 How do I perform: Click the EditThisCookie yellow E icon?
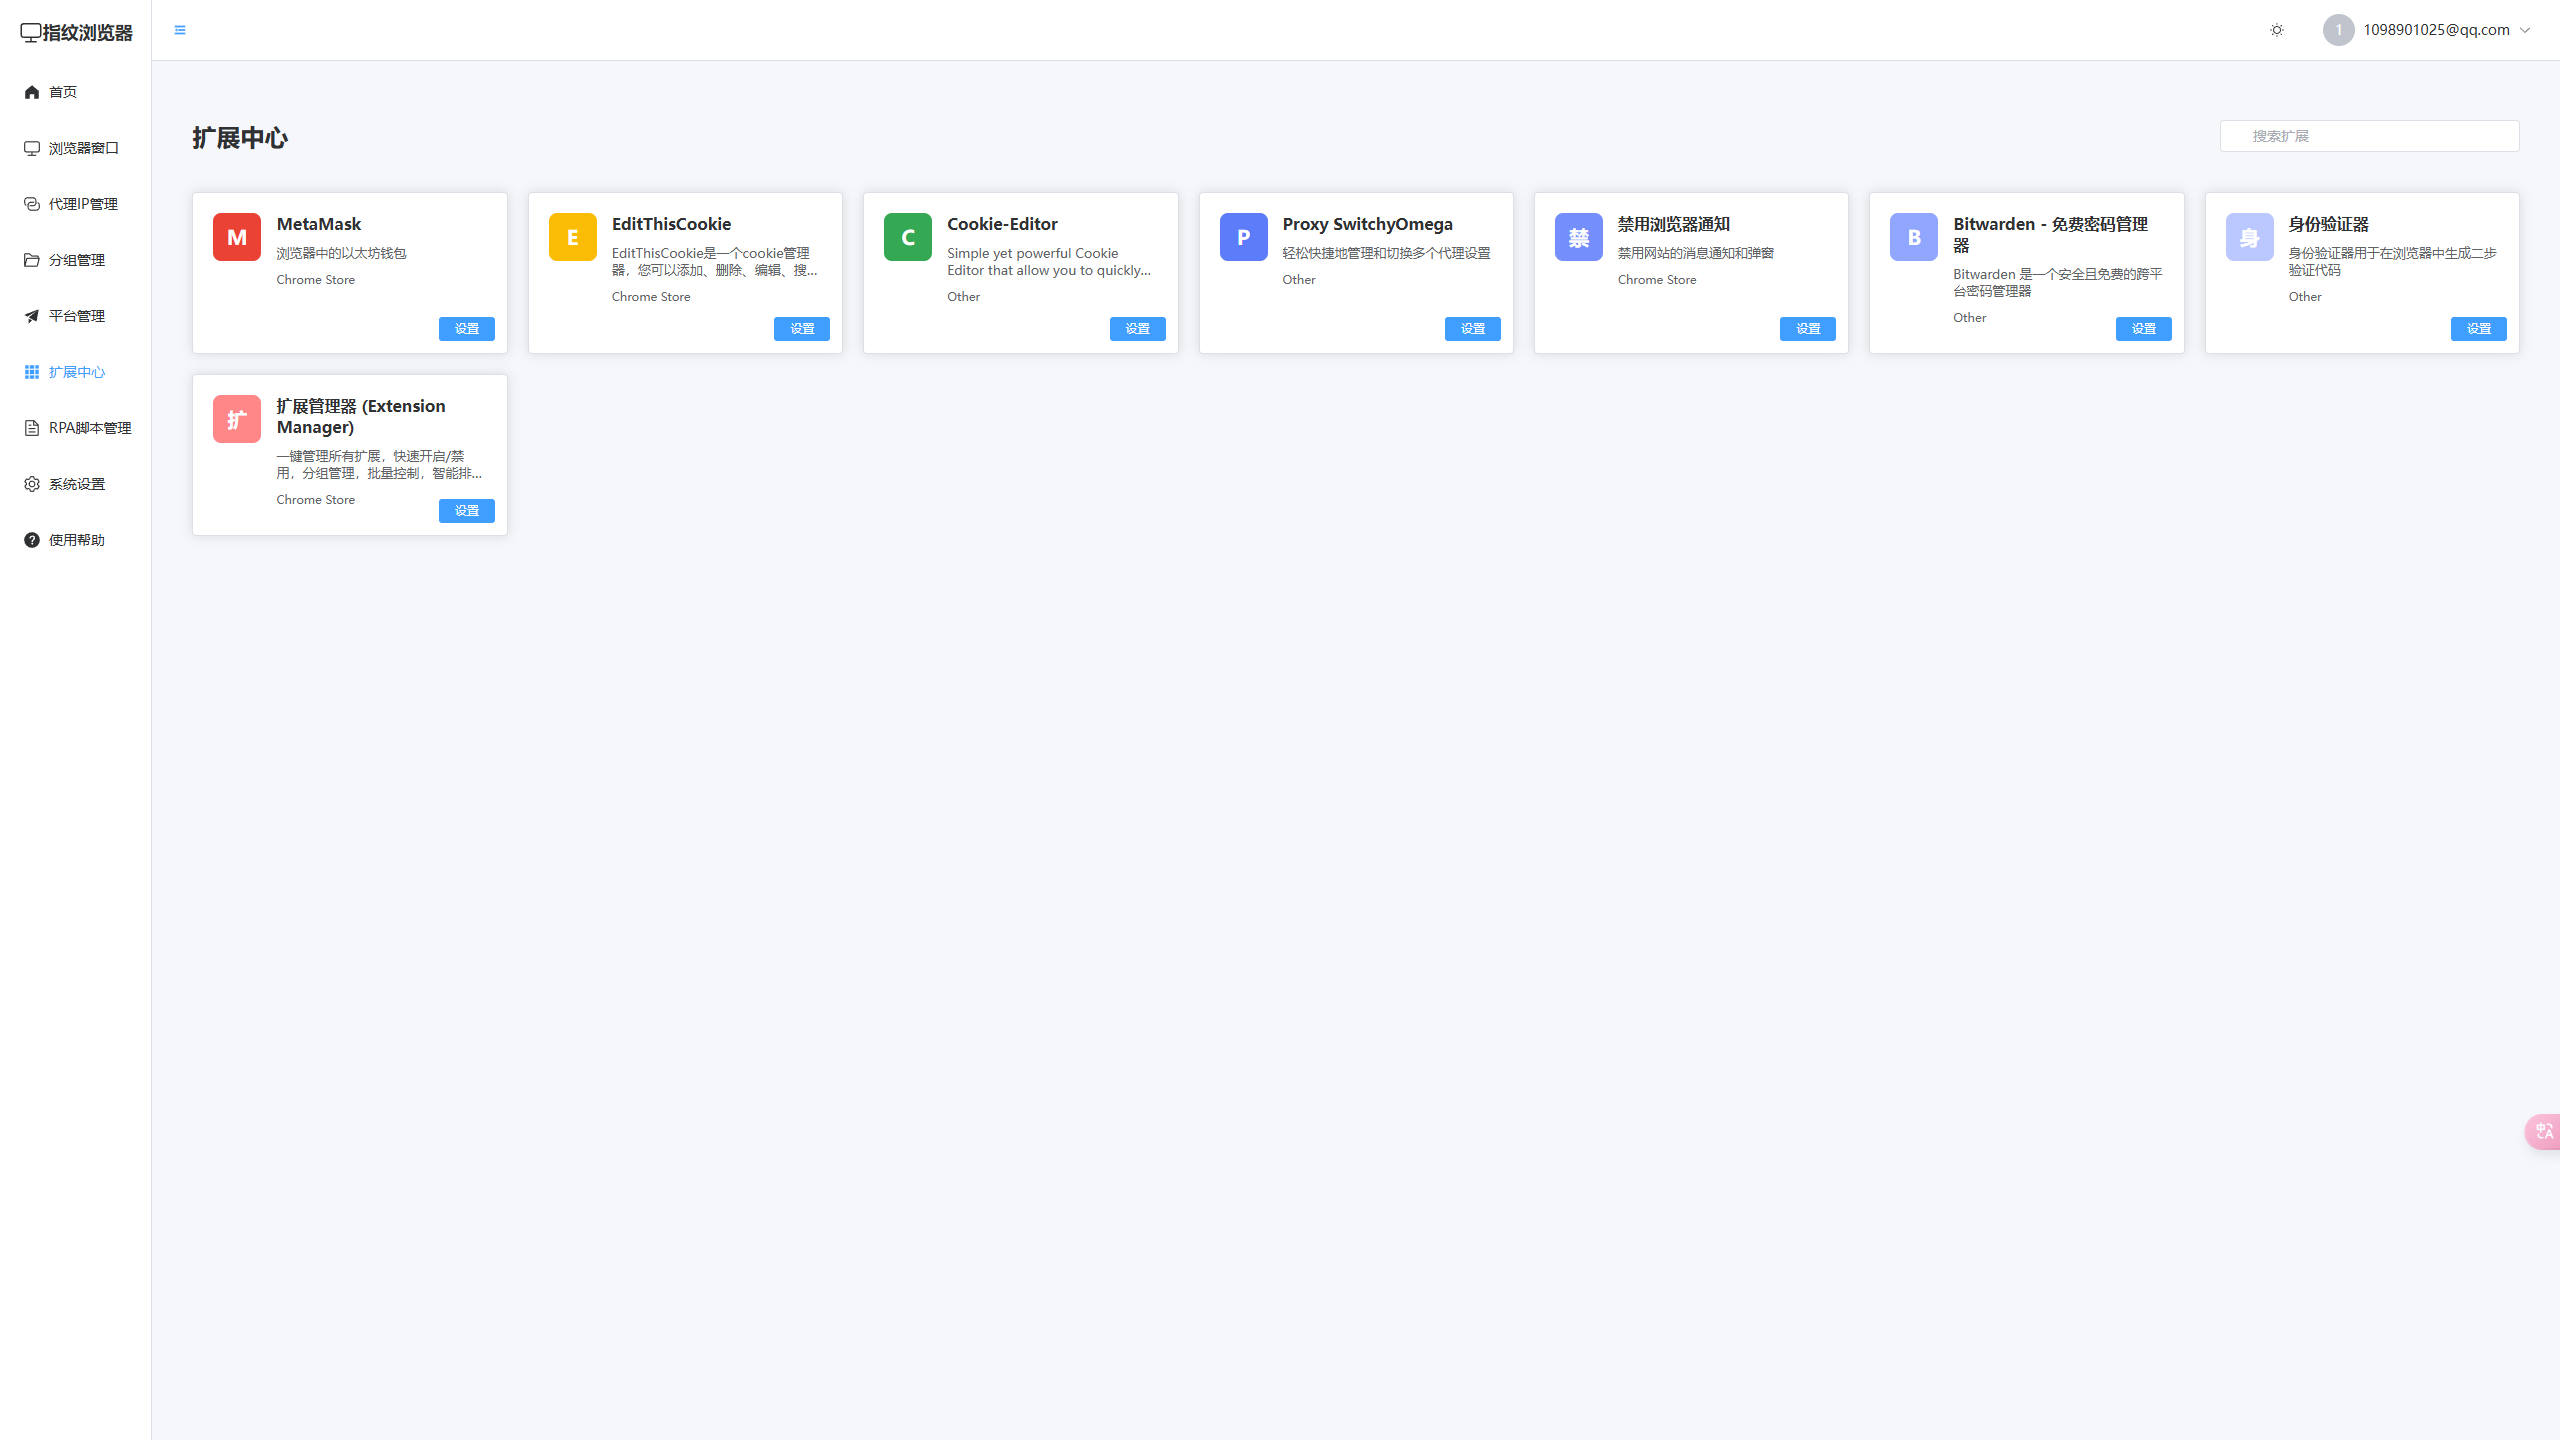pos(572,237)
